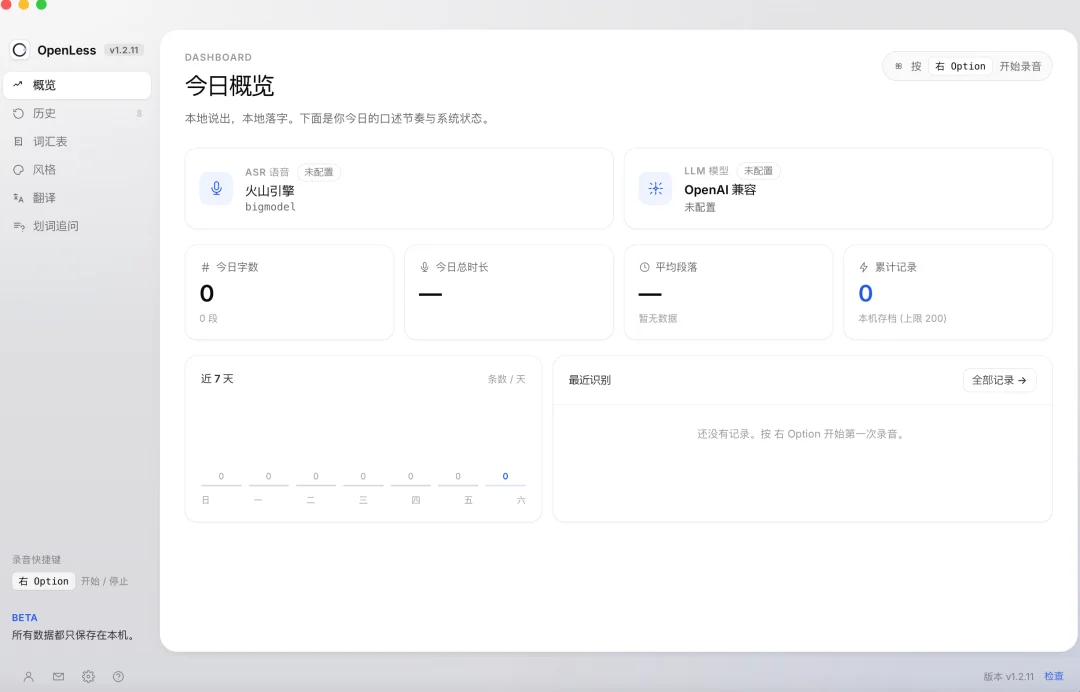Click the lightning icon of 累计记录

pyautogui.click(x=864, y=267)
